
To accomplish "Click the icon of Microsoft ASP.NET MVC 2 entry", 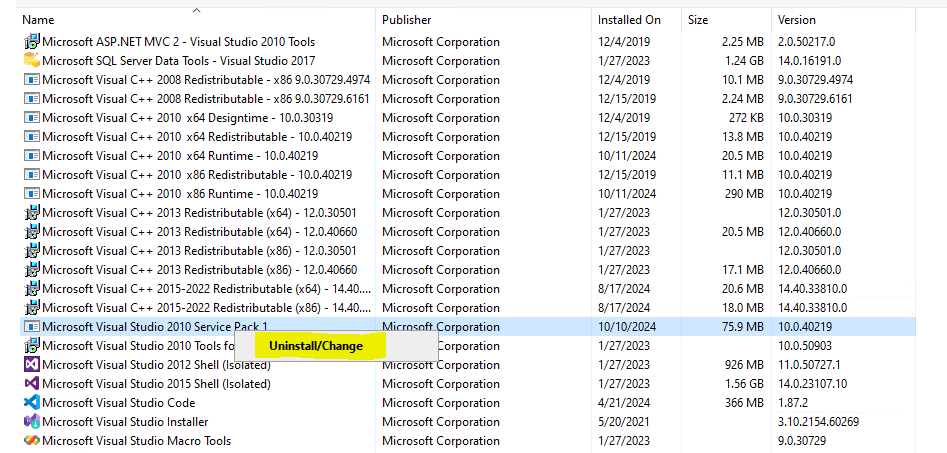I will 31,42.
